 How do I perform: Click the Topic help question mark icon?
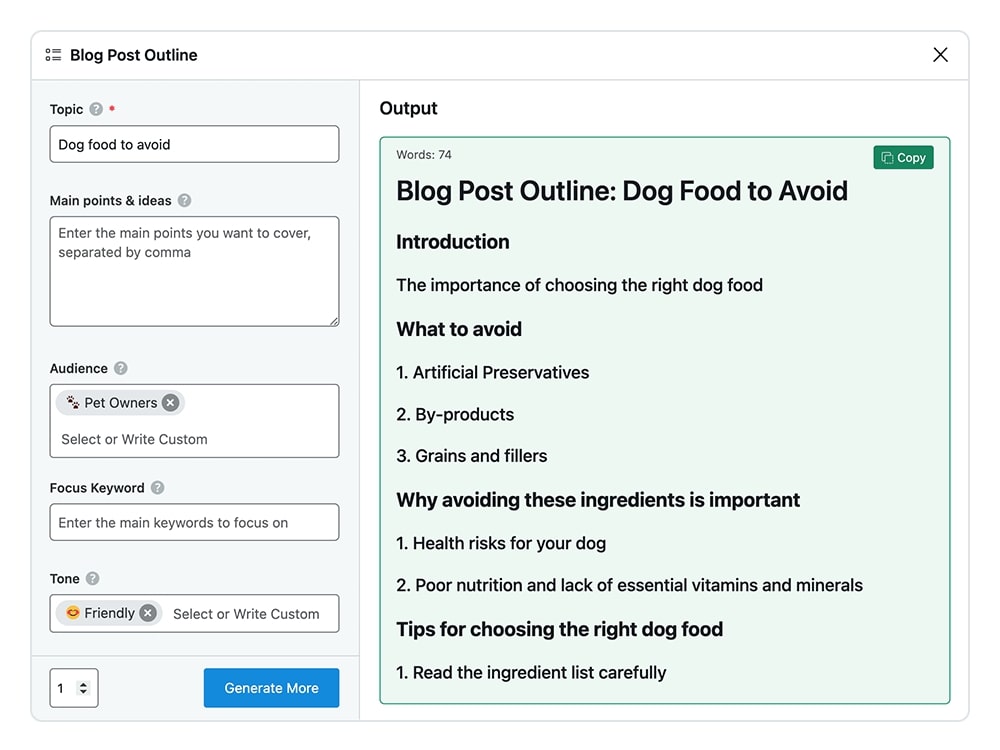96,109
